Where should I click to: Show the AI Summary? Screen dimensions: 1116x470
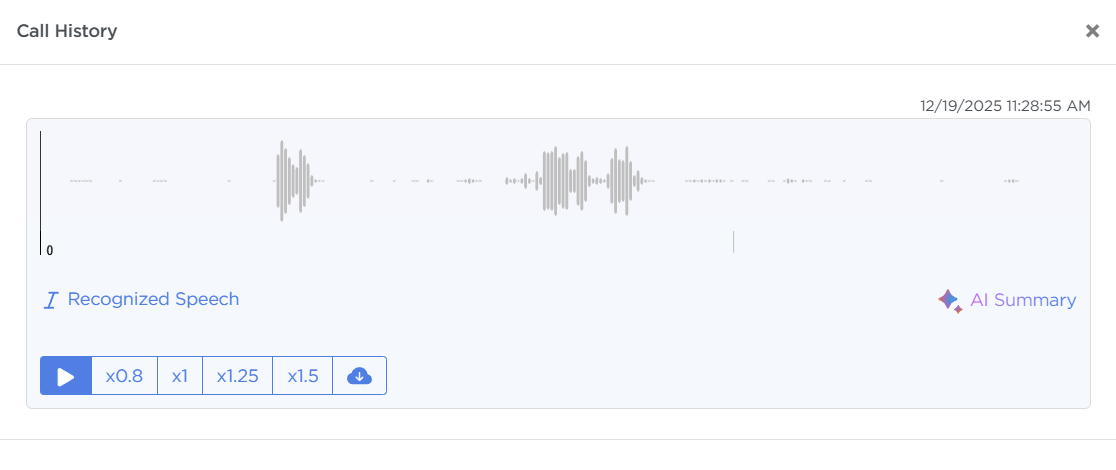1022,300
